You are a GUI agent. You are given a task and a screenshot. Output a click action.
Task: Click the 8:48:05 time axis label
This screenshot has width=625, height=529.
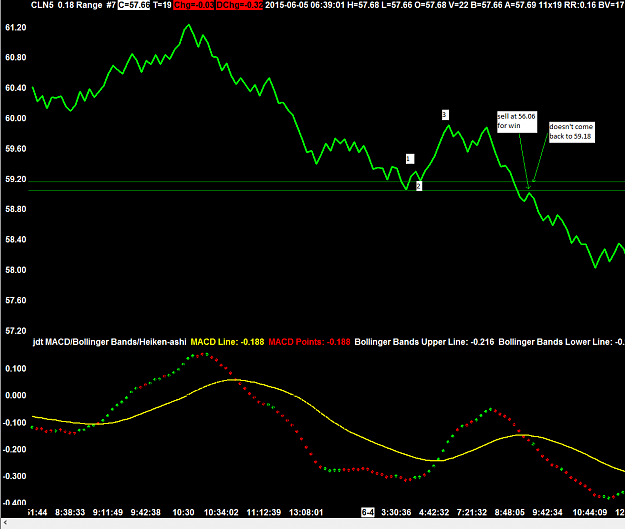point(510,513)
